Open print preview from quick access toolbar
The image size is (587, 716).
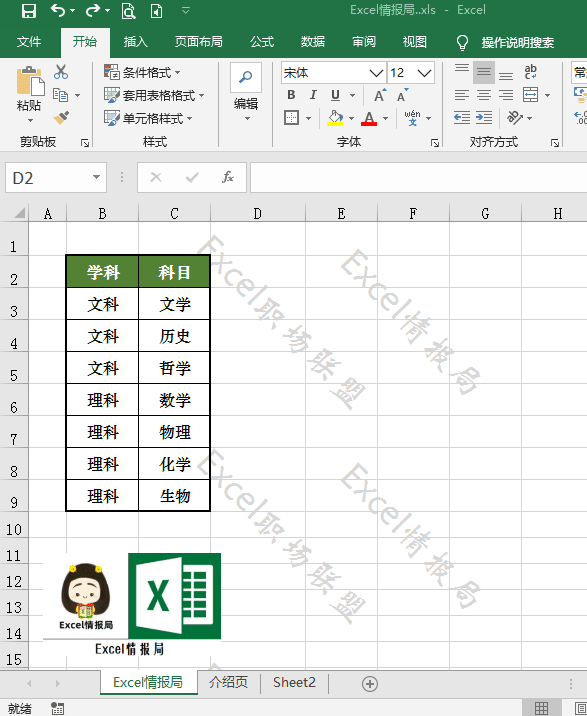pyautogui.click(x=128, y=11)
